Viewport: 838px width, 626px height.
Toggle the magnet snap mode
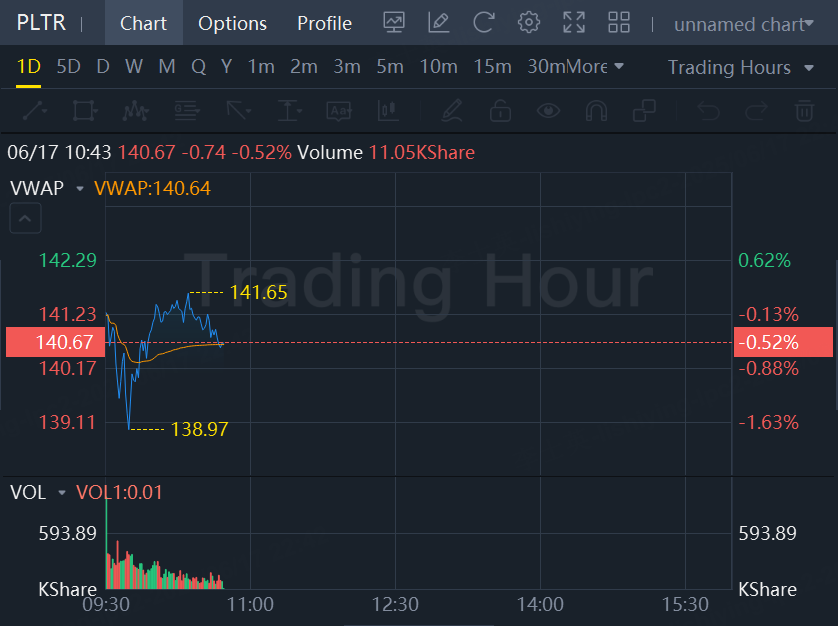point(596,111)
